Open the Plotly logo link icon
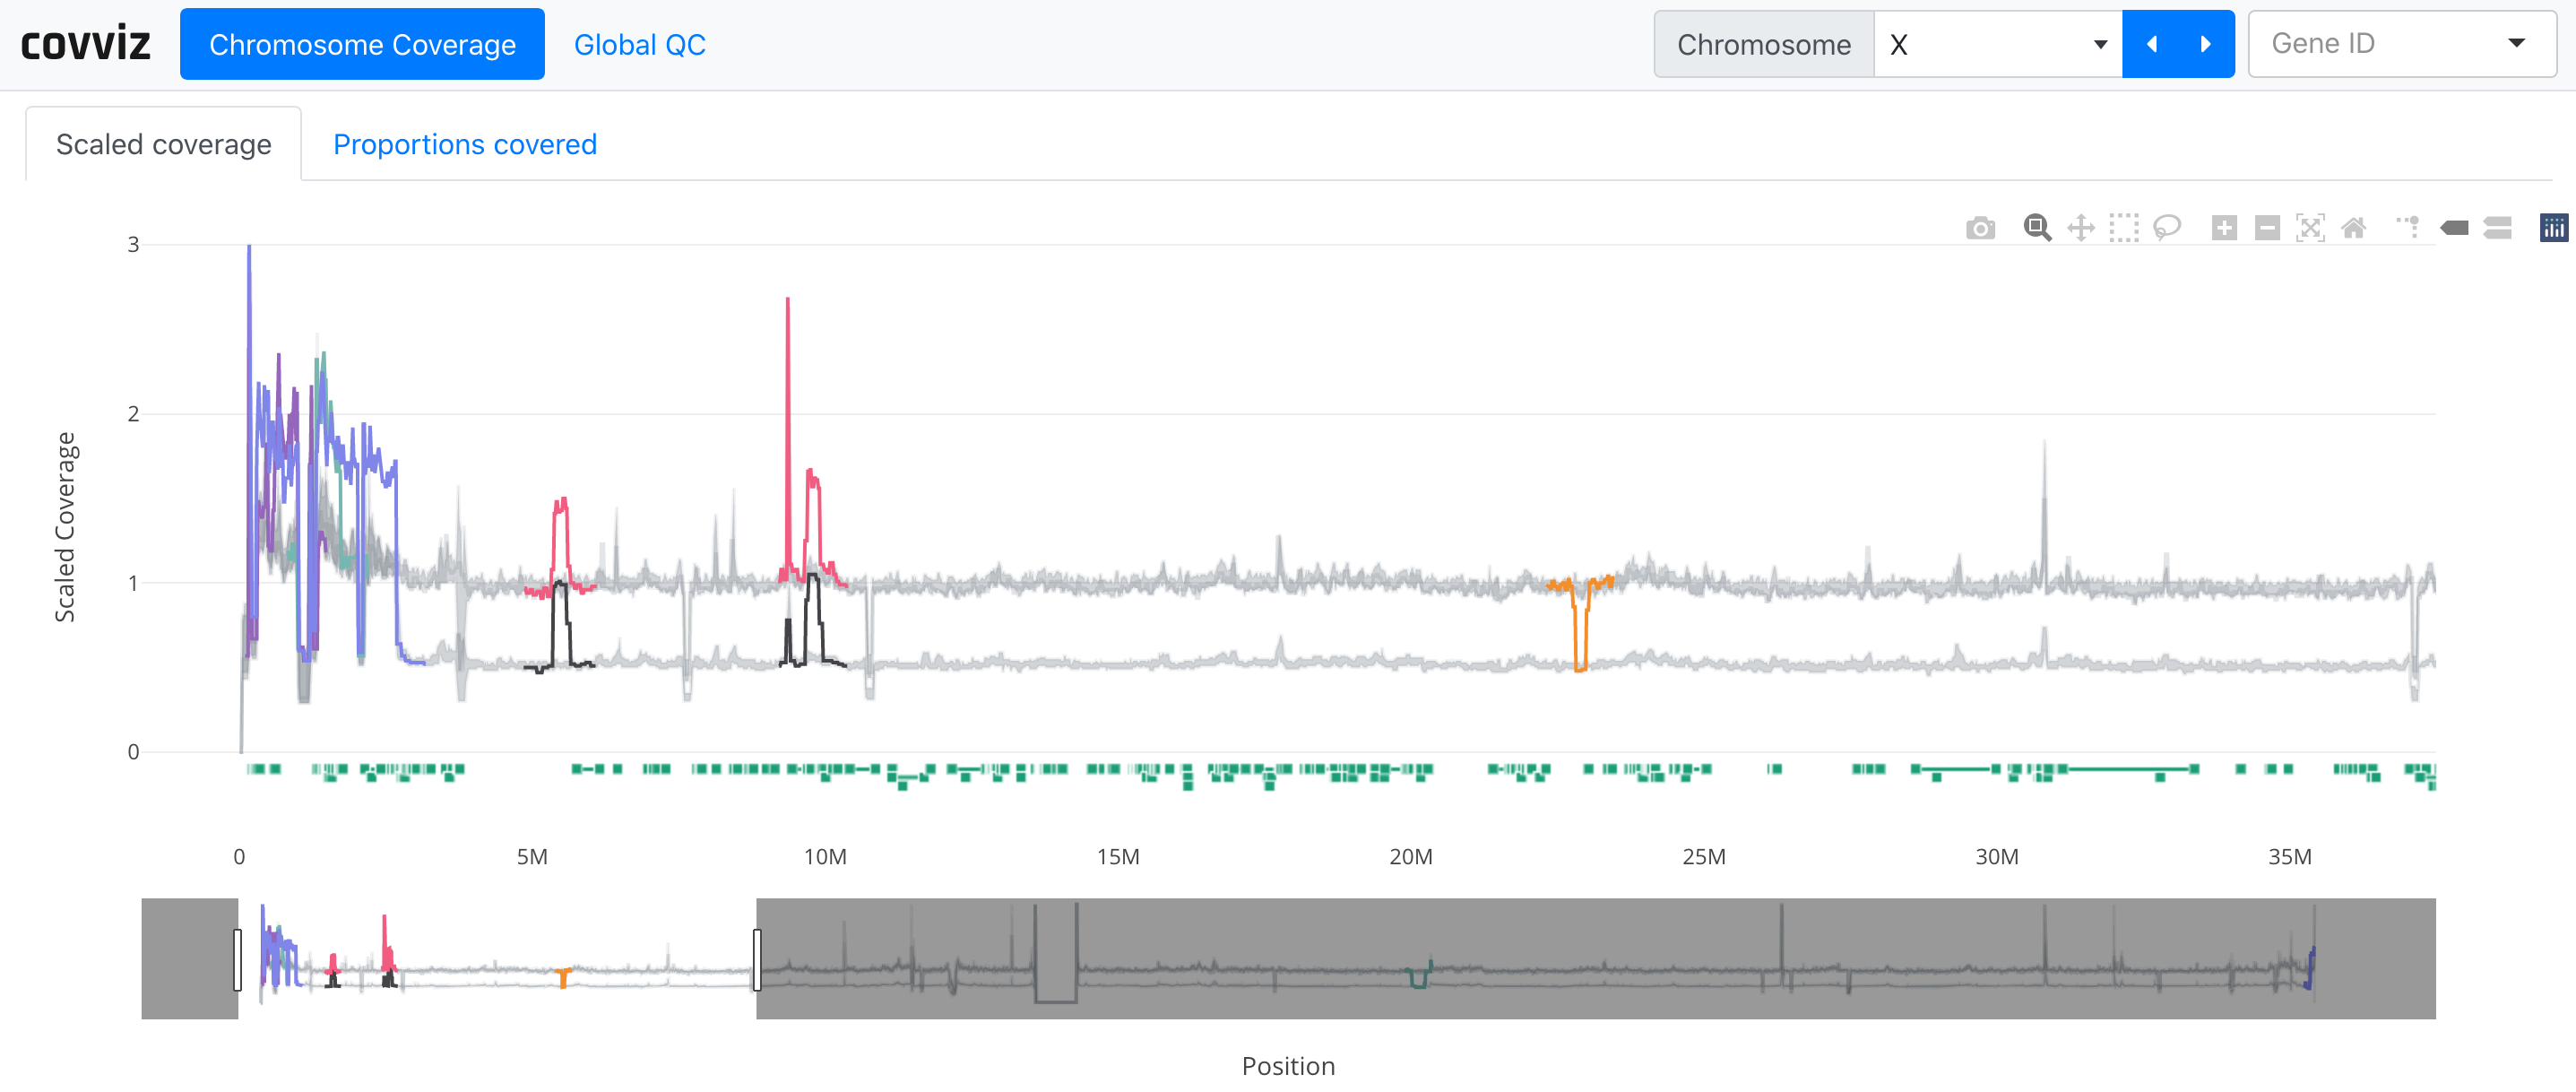Viewport: 2576px width, 1092px height. pos(2553,228)
